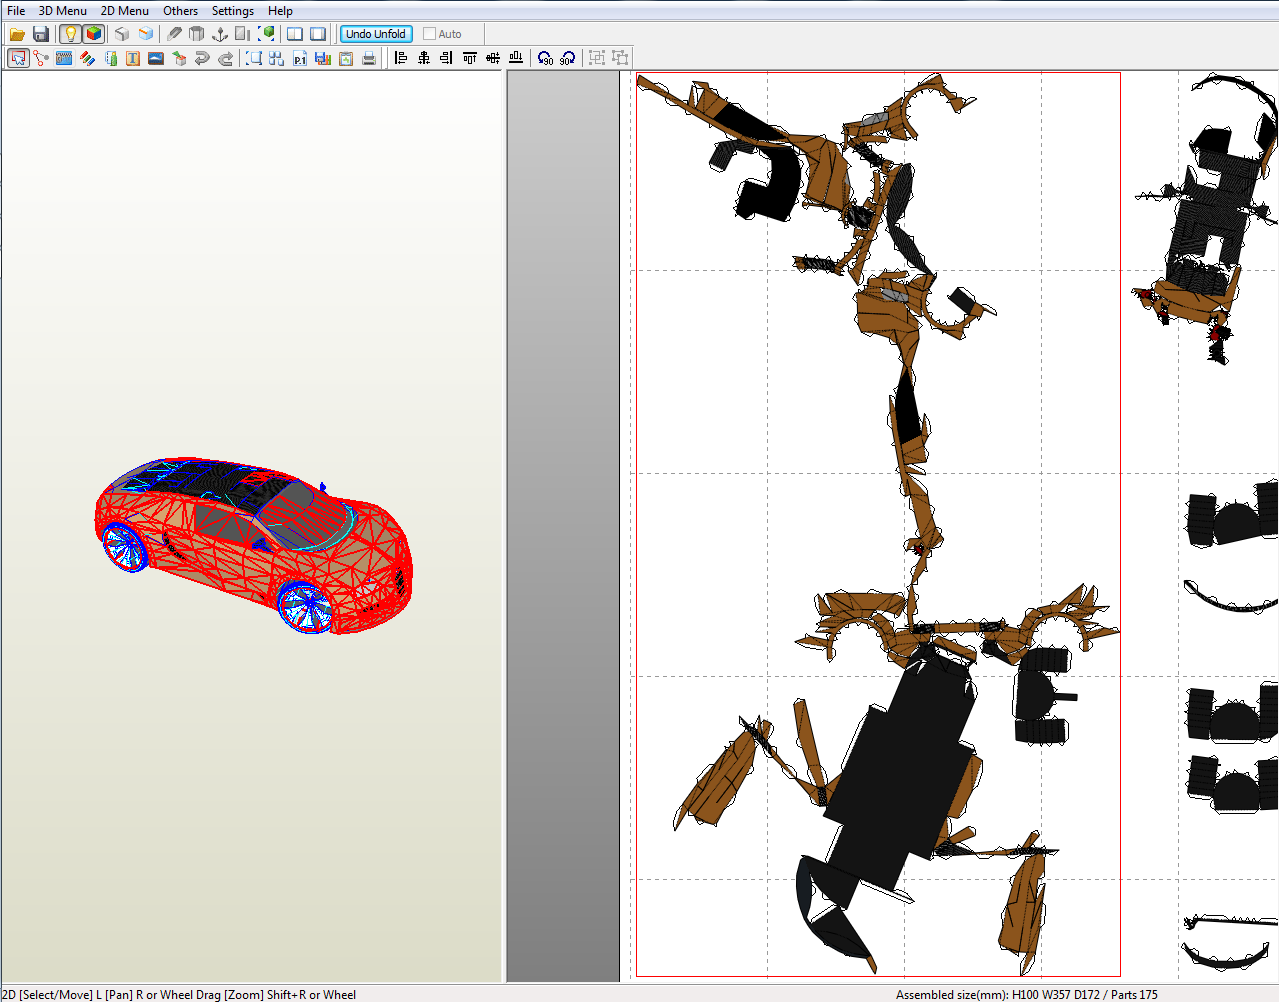
Task: Click the P.1 page number icon
Action: click(300, 57)
